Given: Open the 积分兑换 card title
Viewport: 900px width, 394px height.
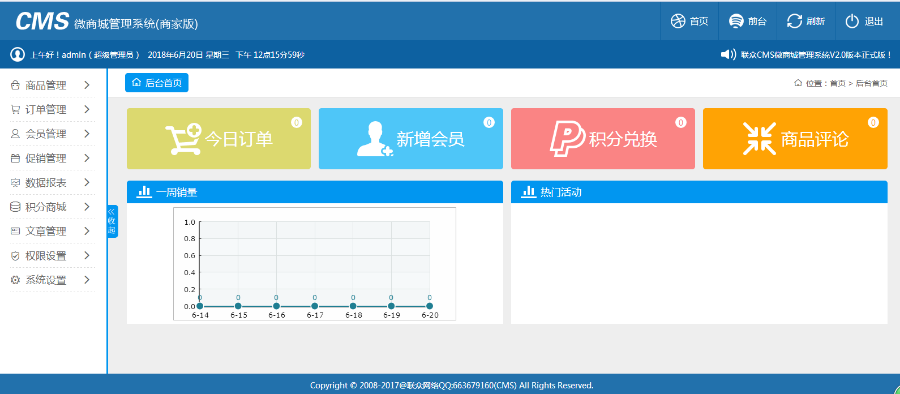Looking at the screenshot, I should (623, 139).
